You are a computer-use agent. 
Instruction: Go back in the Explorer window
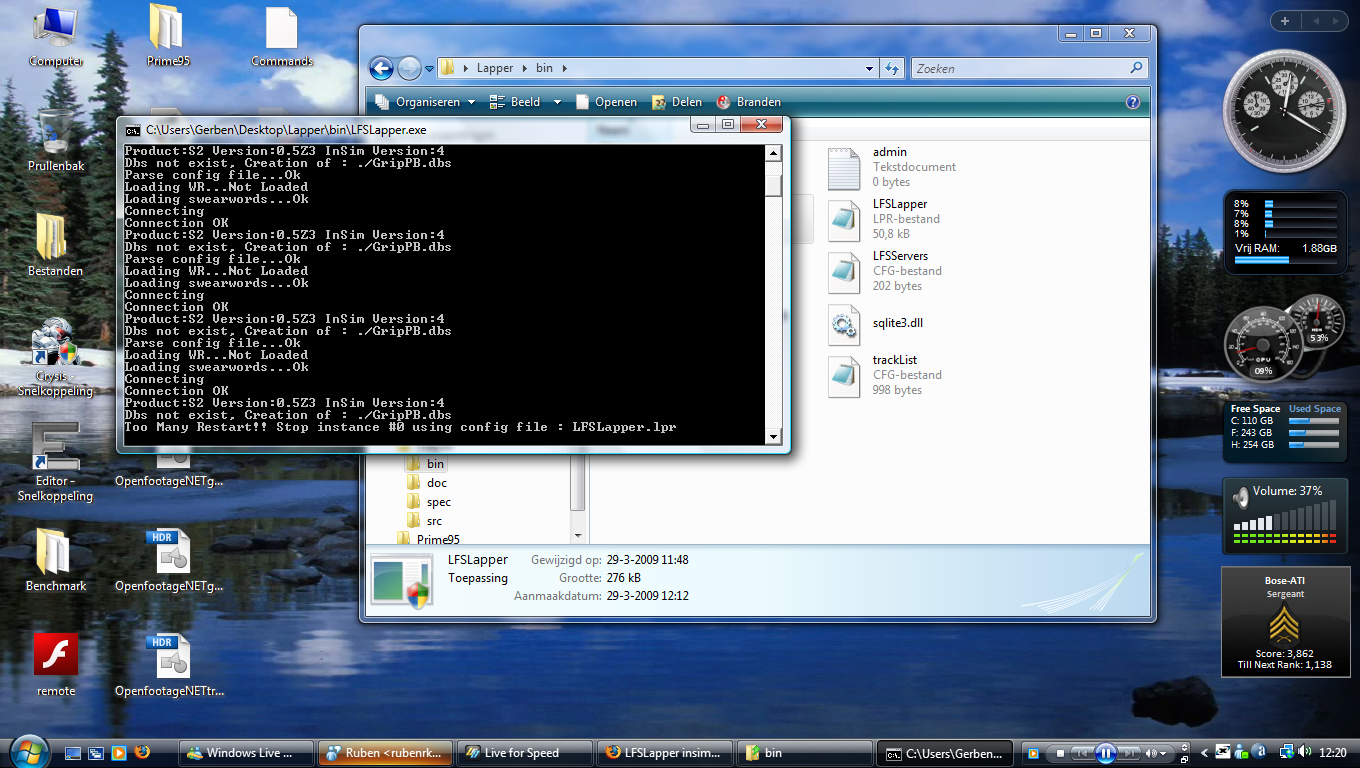(381, 68)
